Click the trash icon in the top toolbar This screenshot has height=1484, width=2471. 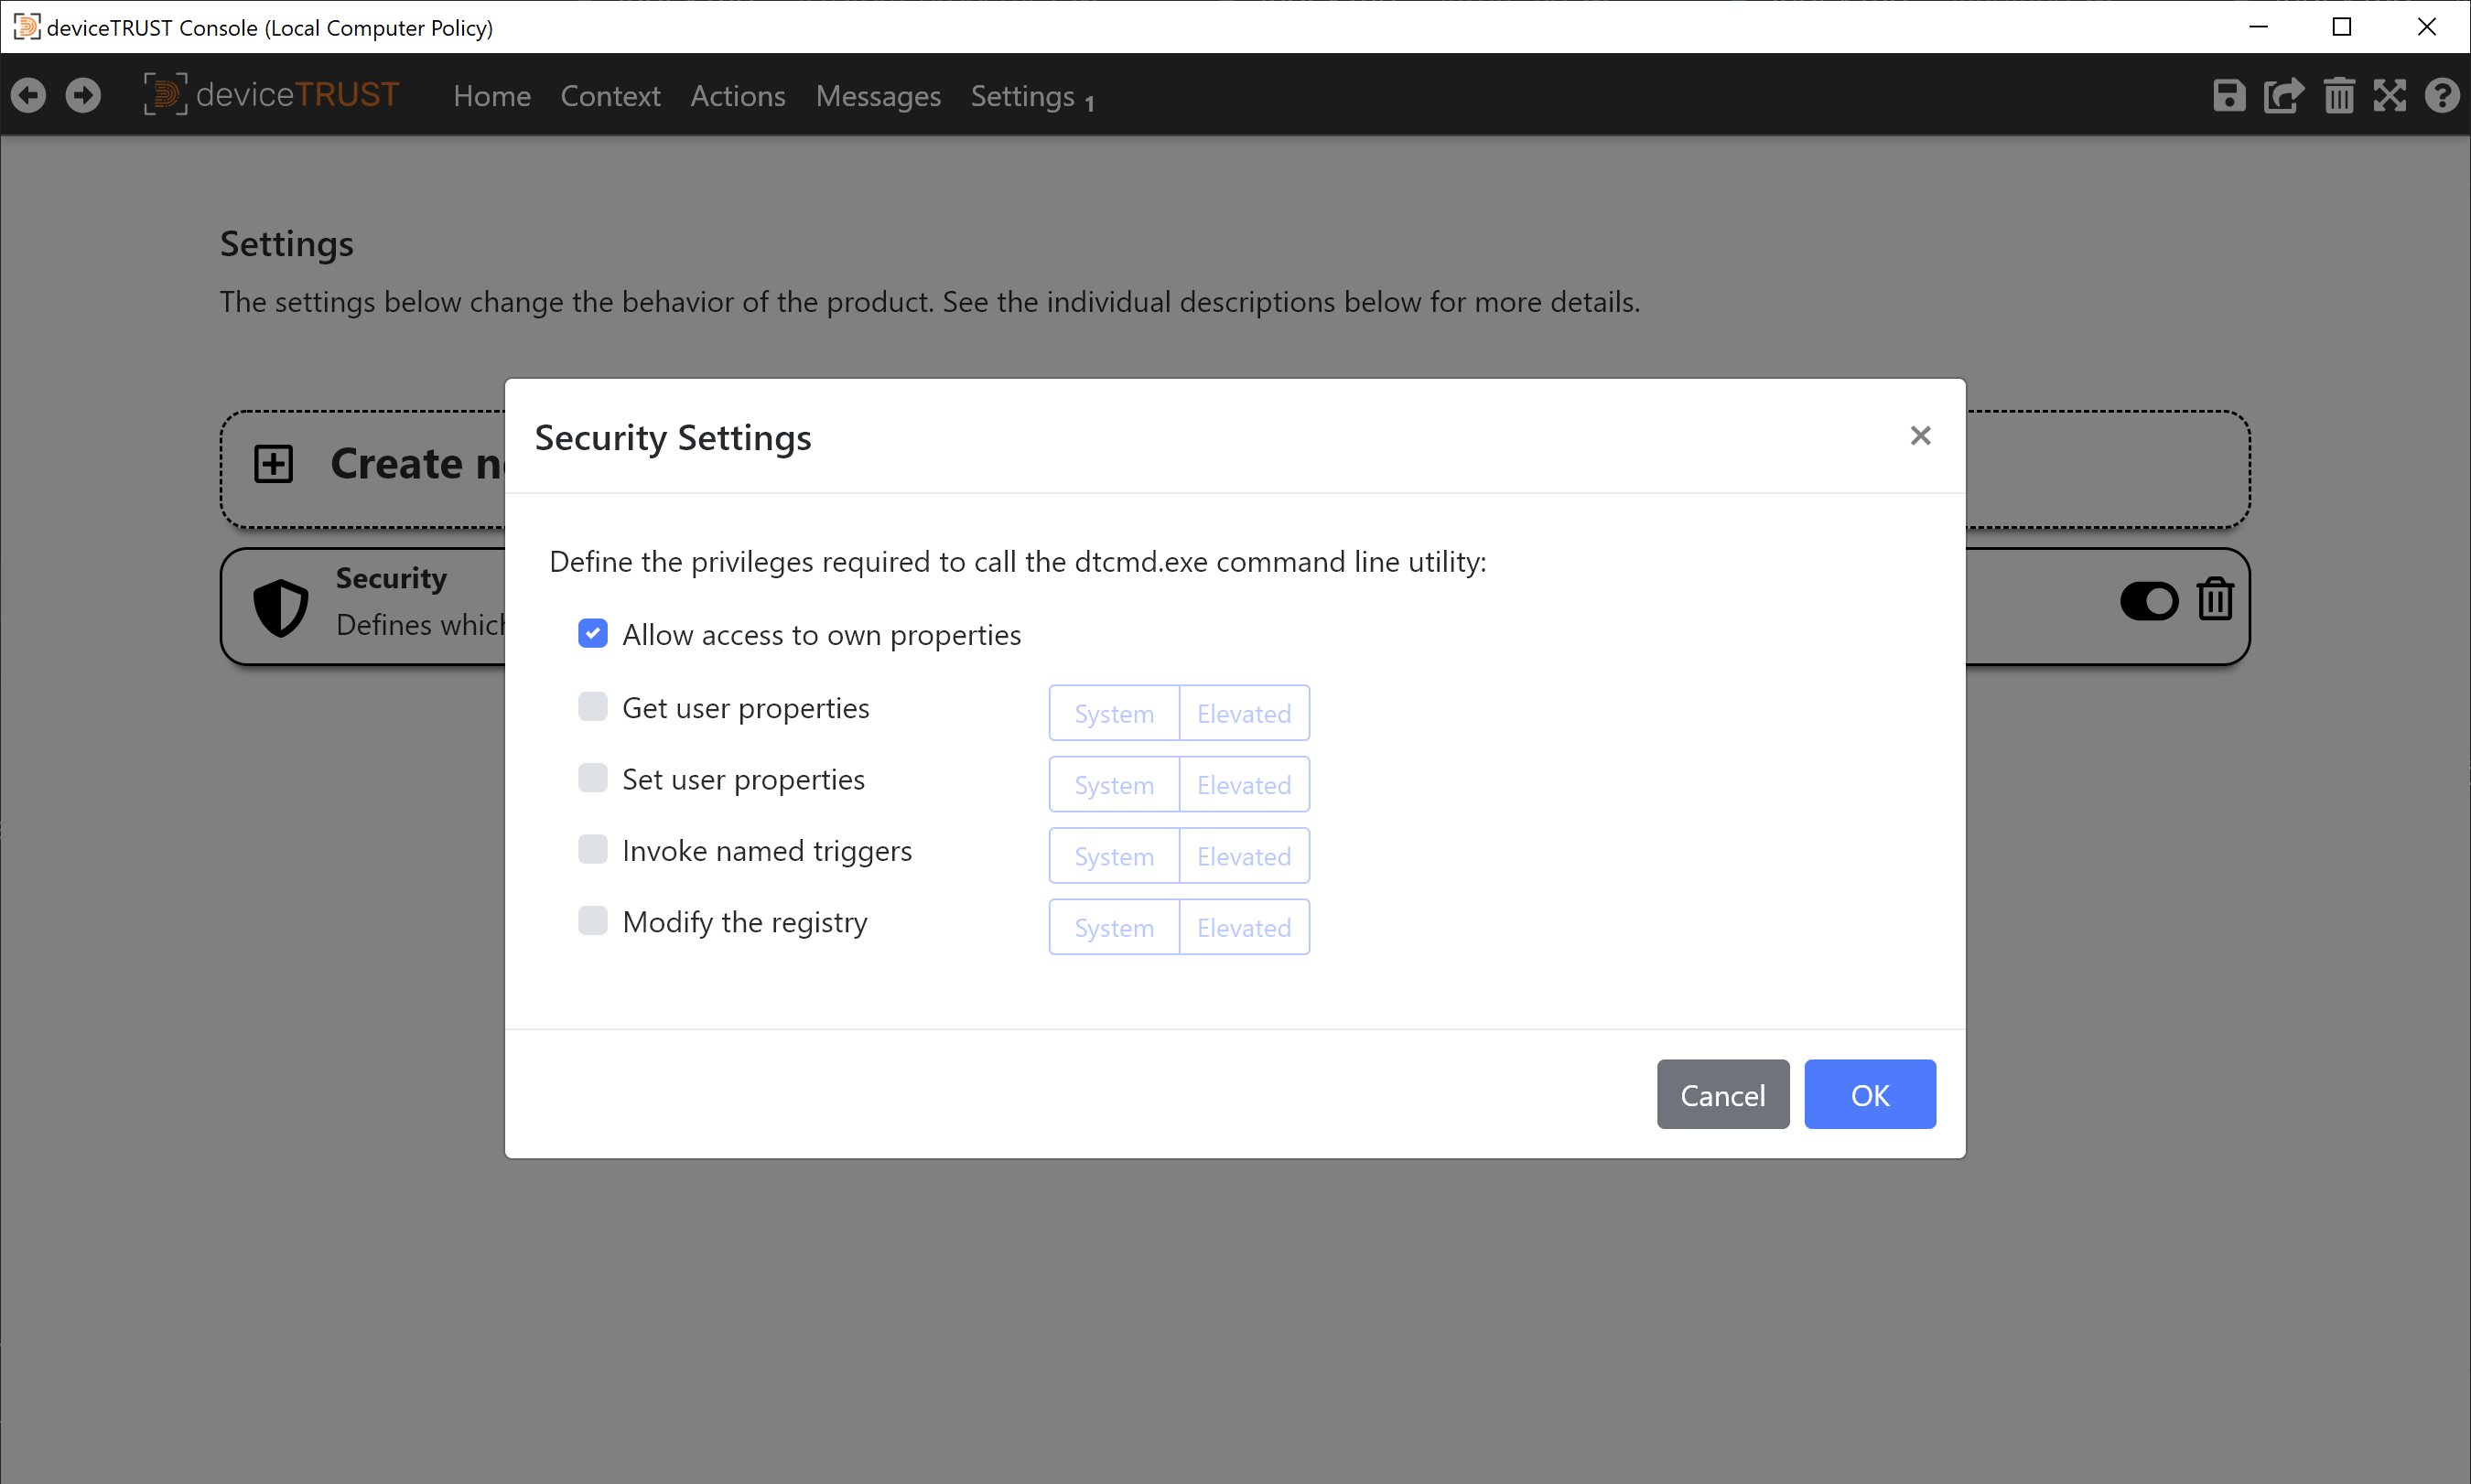(2338, 95)
